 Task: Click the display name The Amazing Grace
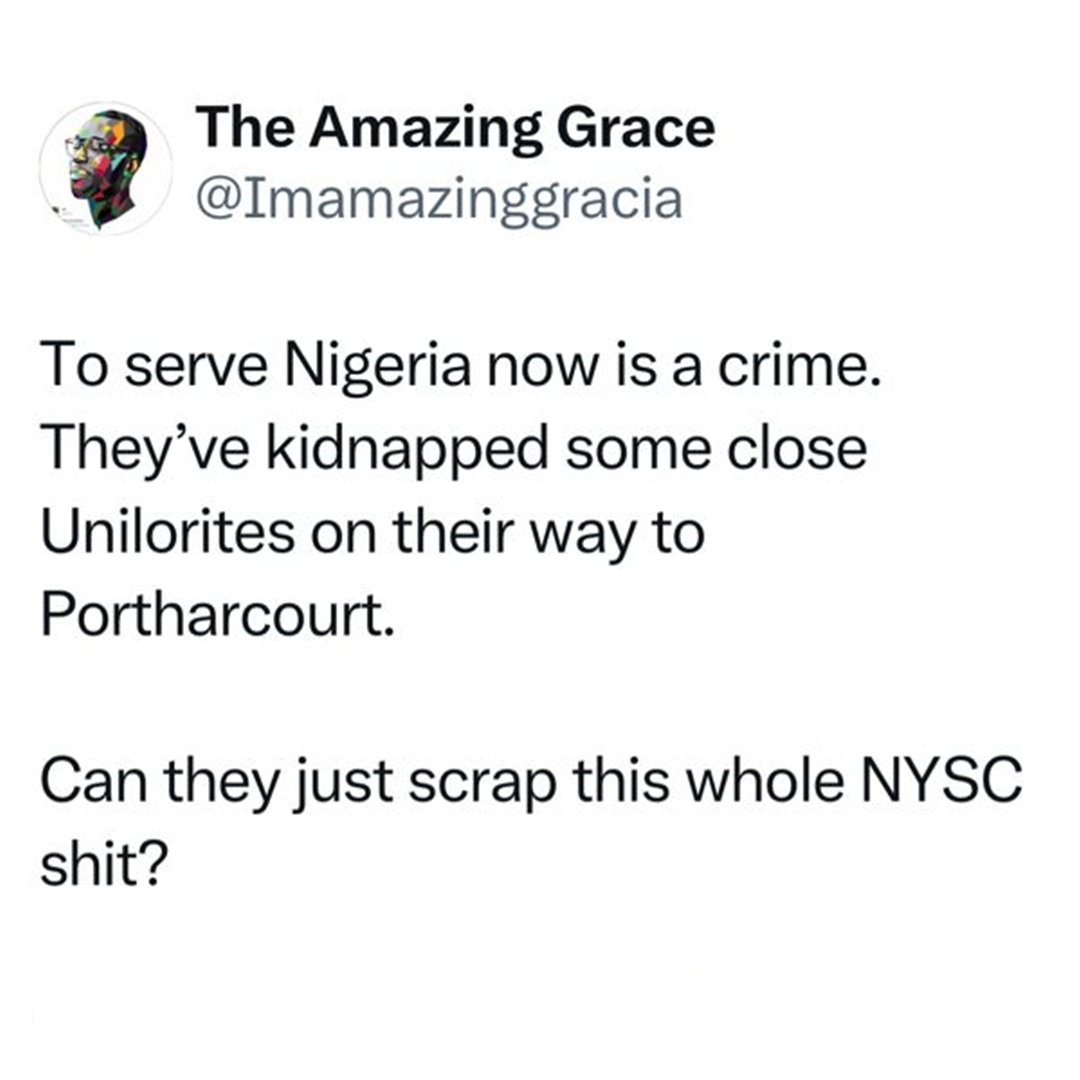point(456,127)
